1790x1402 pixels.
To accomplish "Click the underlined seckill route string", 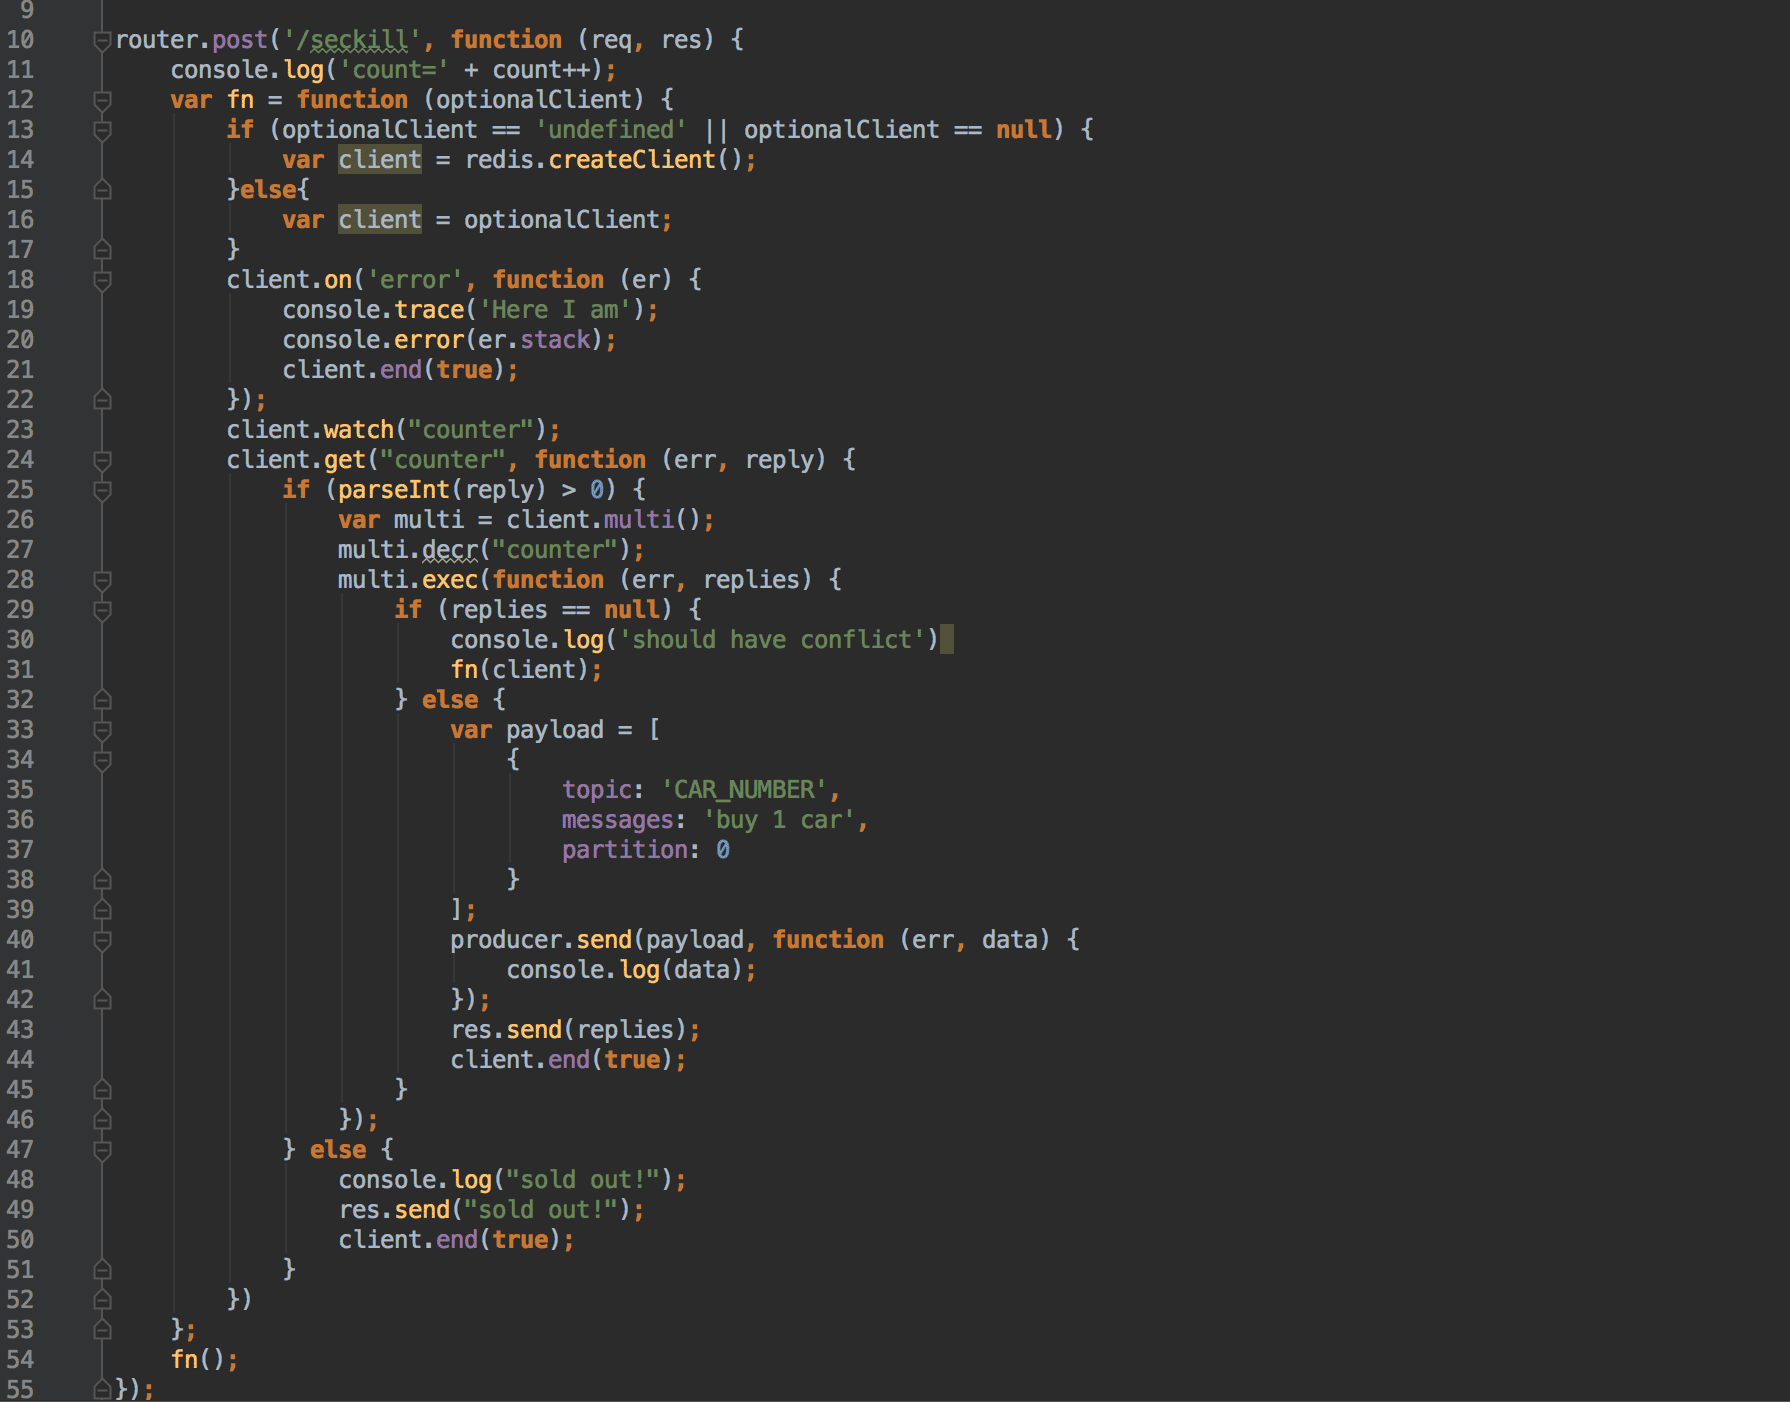I will 351,40.
